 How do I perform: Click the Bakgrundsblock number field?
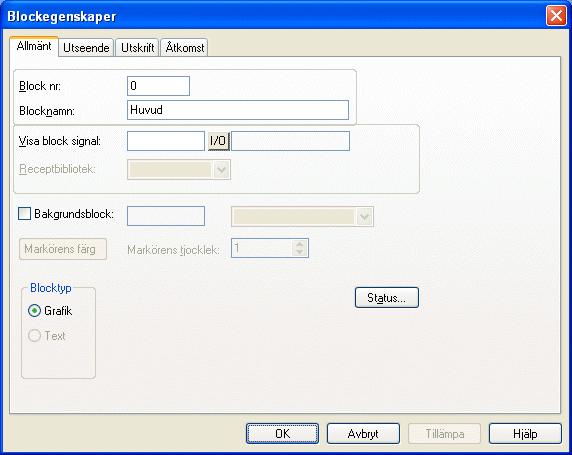tap(166, 216)
